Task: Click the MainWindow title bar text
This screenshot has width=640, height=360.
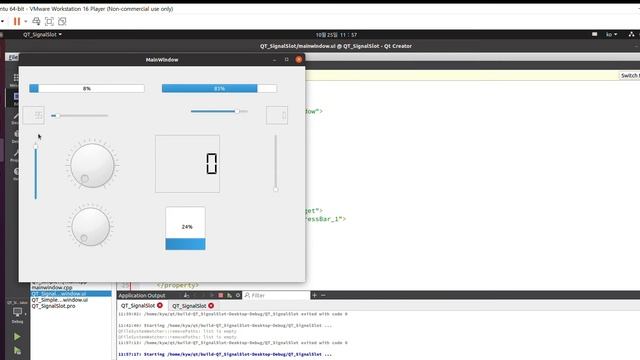Action: [162, 60]
